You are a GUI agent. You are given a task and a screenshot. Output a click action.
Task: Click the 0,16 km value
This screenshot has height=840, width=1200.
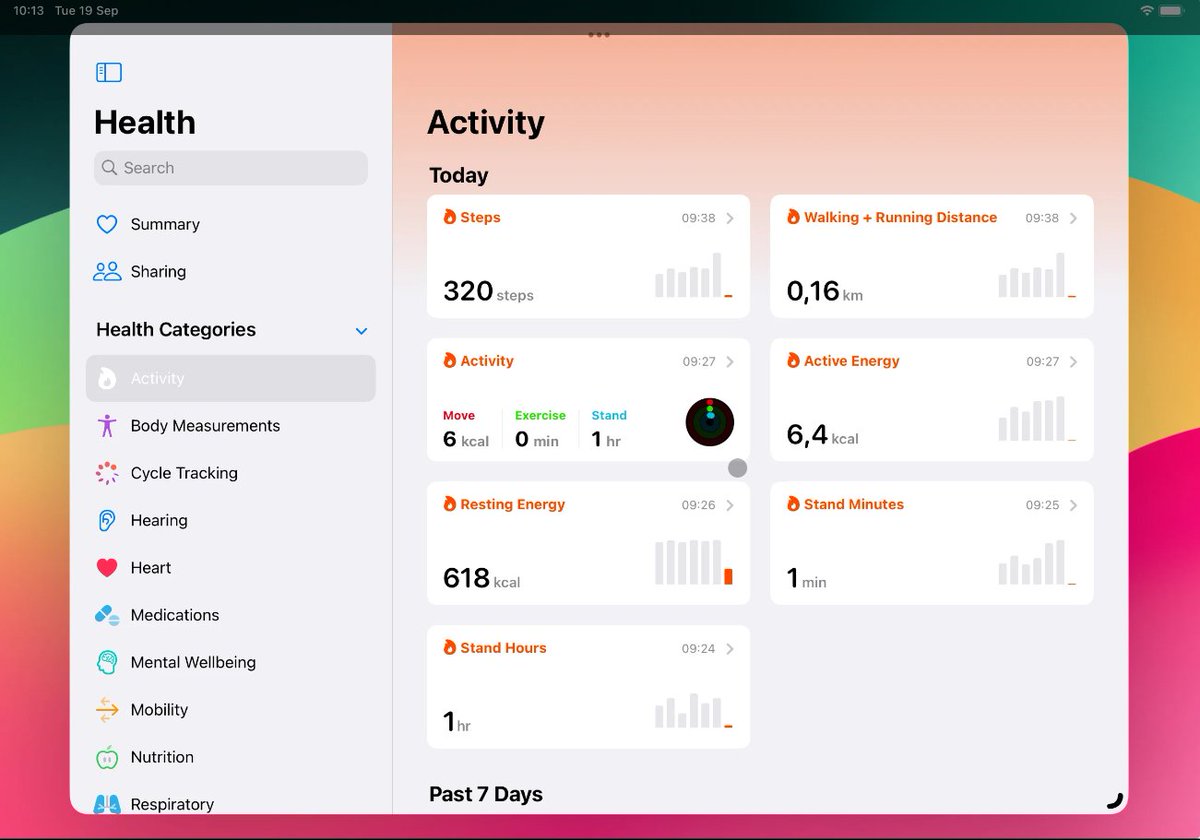[x=825, y=291]
